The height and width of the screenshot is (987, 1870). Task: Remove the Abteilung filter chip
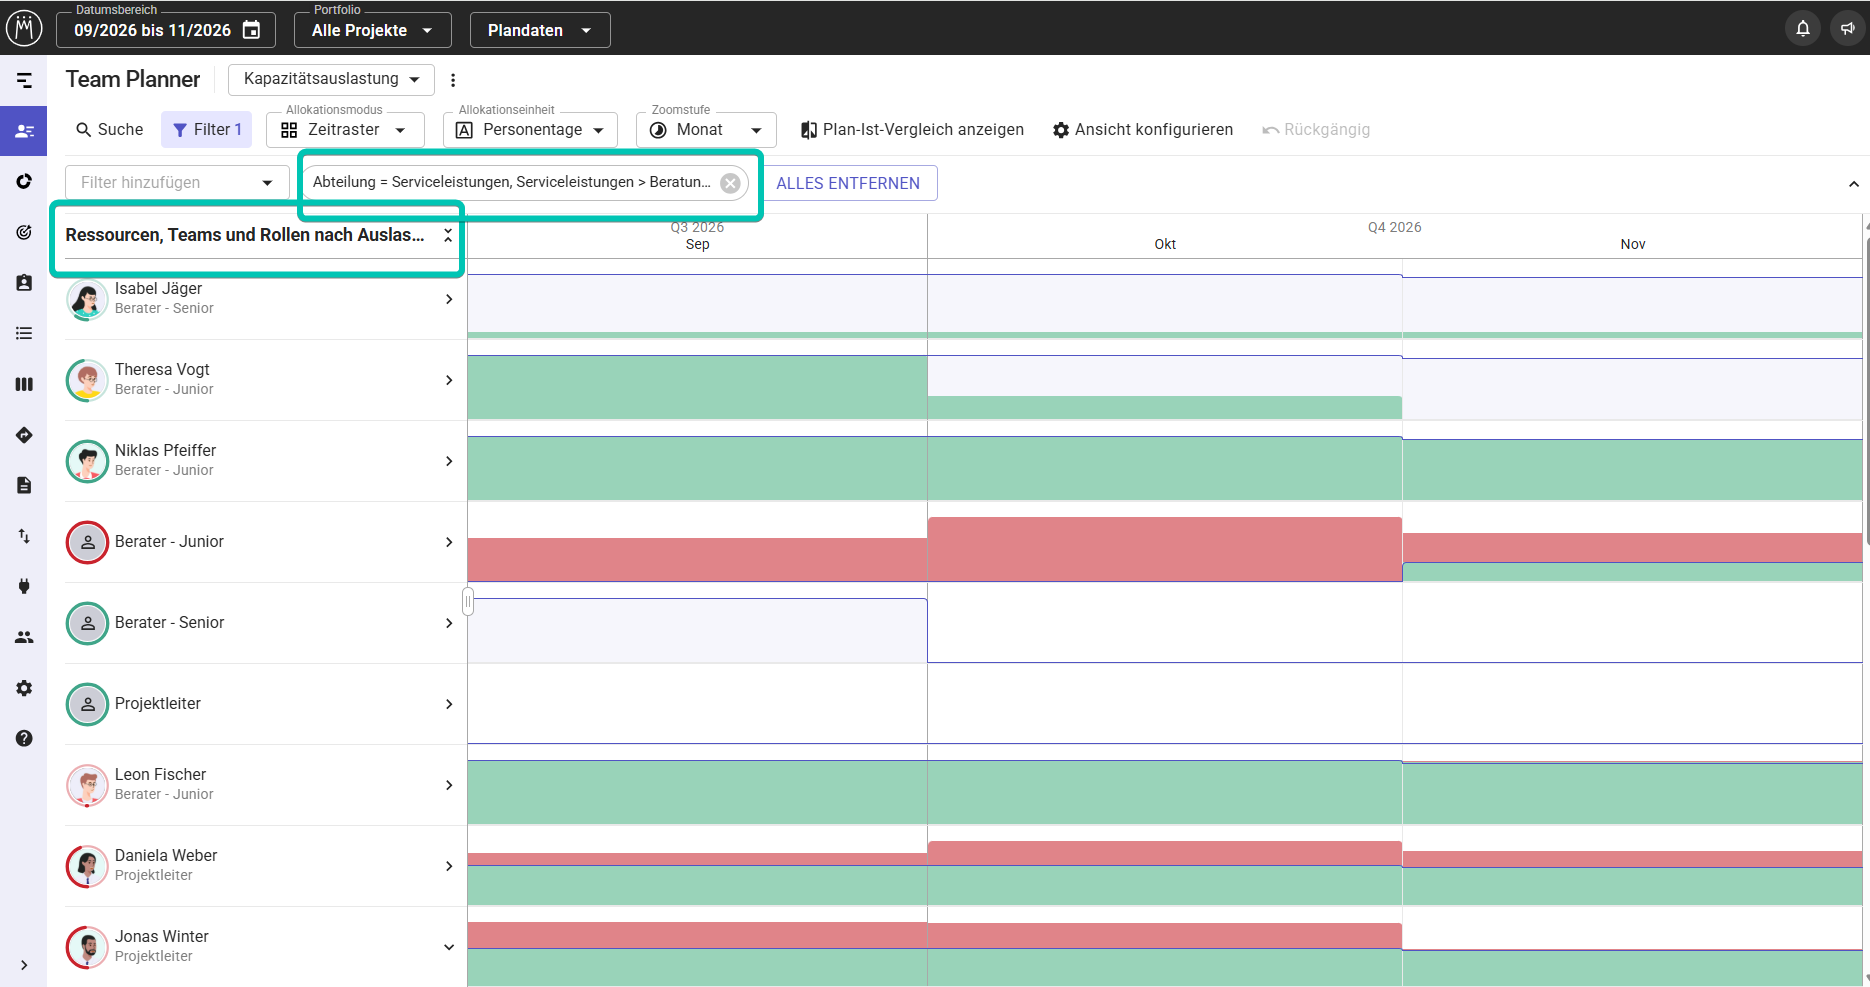(730, 183)
